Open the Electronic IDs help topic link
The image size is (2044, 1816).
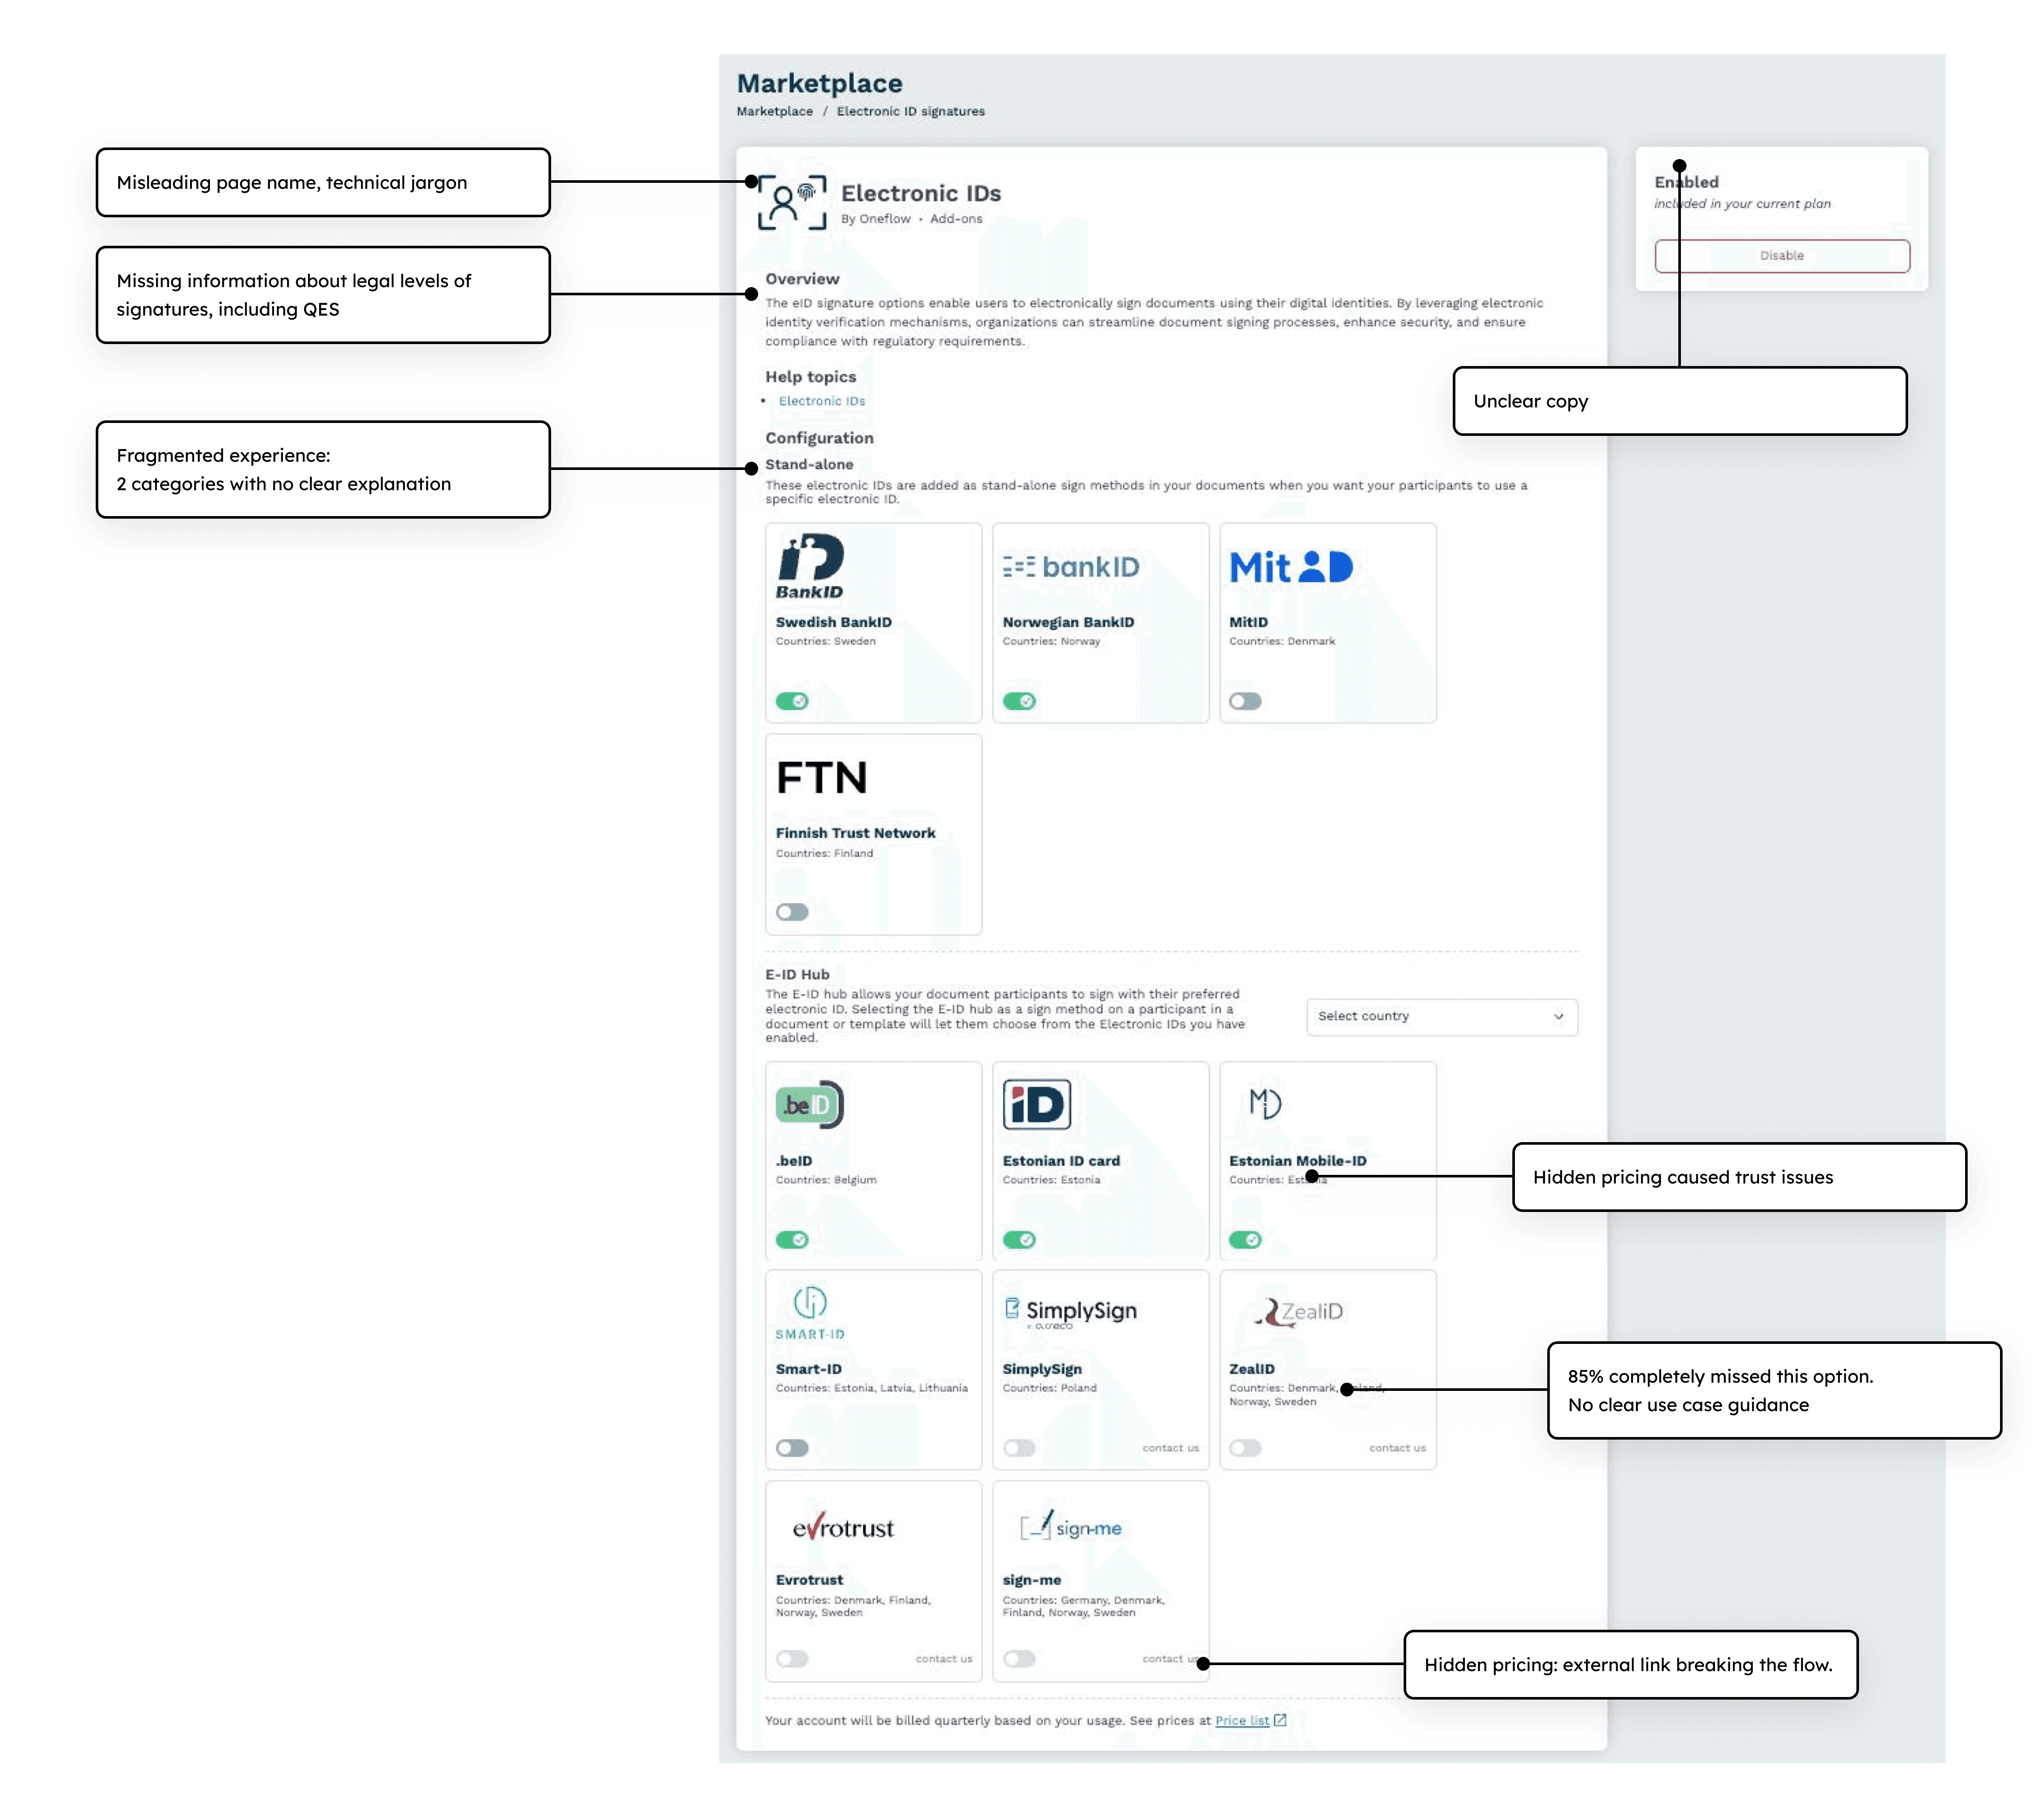click(822, 401)
